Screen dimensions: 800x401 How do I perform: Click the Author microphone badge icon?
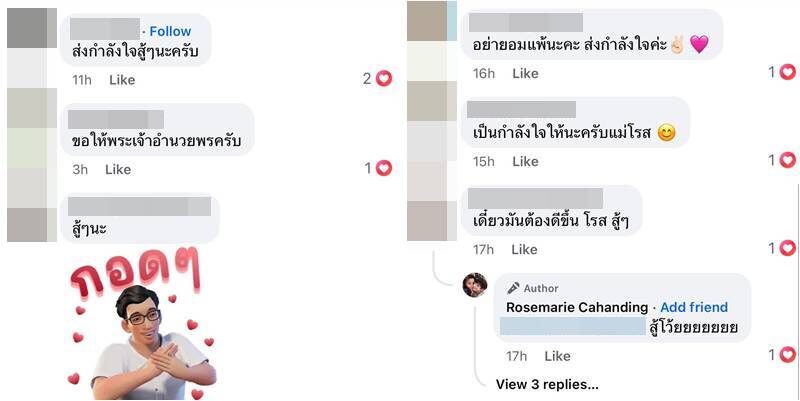coord(513,288)
